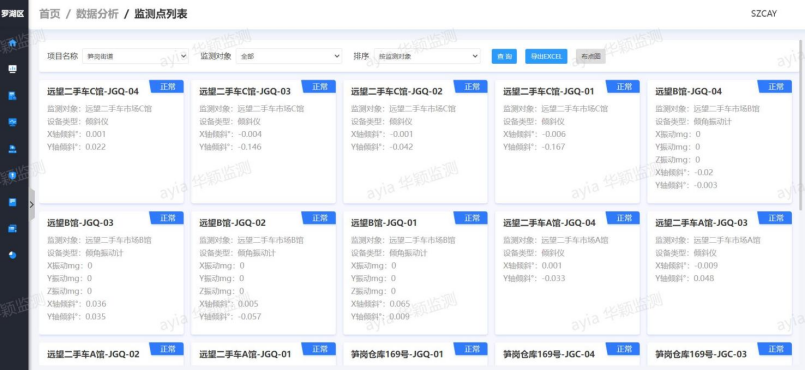The height and width of the screenshot is (370, 805).
Task: Open card 远望二手车C馆-JGQ-01
Action: pyautogui.click(x=567, y=142)
